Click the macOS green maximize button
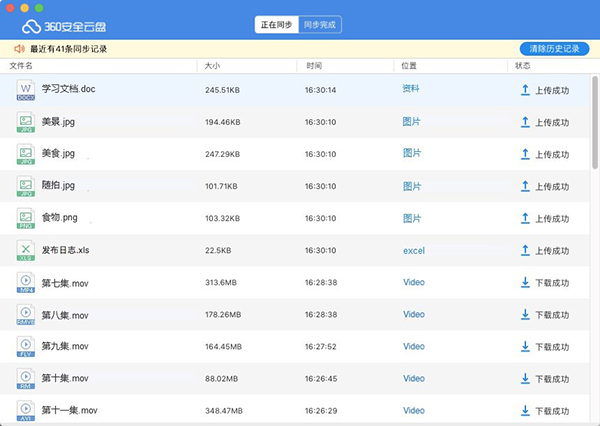The image size is (600, 426). (39, 8)
